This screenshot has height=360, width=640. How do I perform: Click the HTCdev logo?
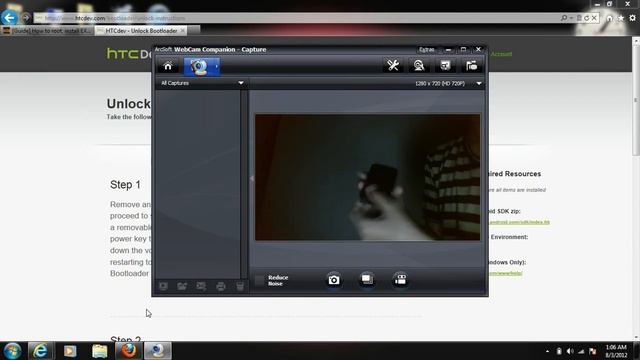129,53
